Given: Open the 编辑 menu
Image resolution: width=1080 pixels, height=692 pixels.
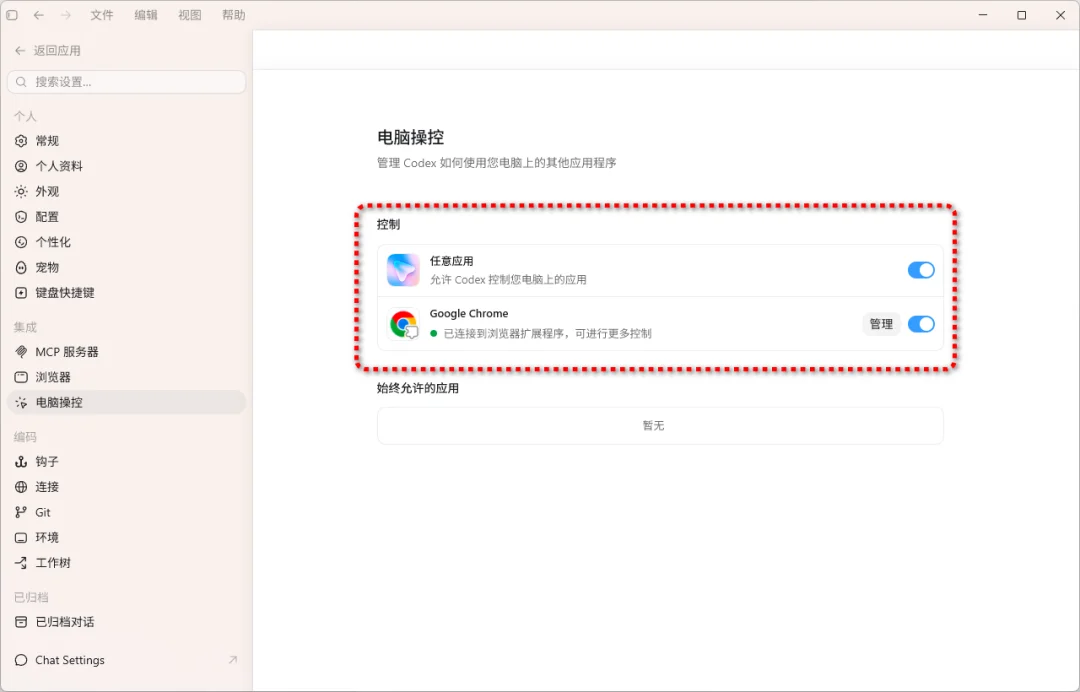Looking at the screenshot, I should [146, 14].
